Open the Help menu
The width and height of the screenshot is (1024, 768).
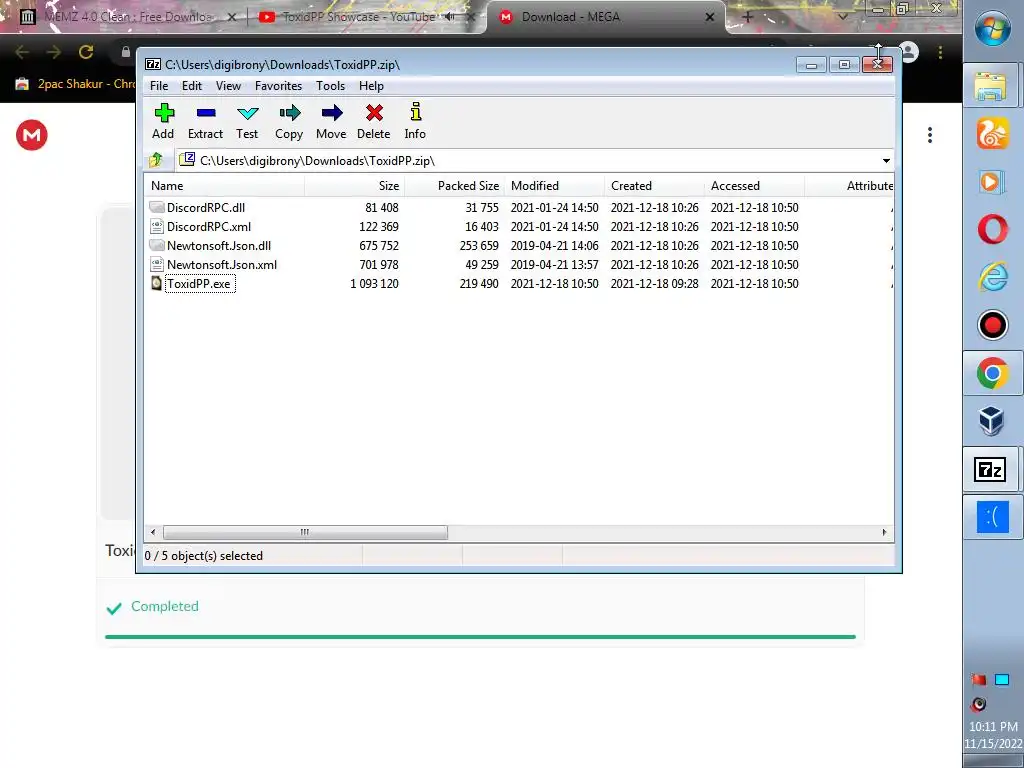(x=371, y=86)
